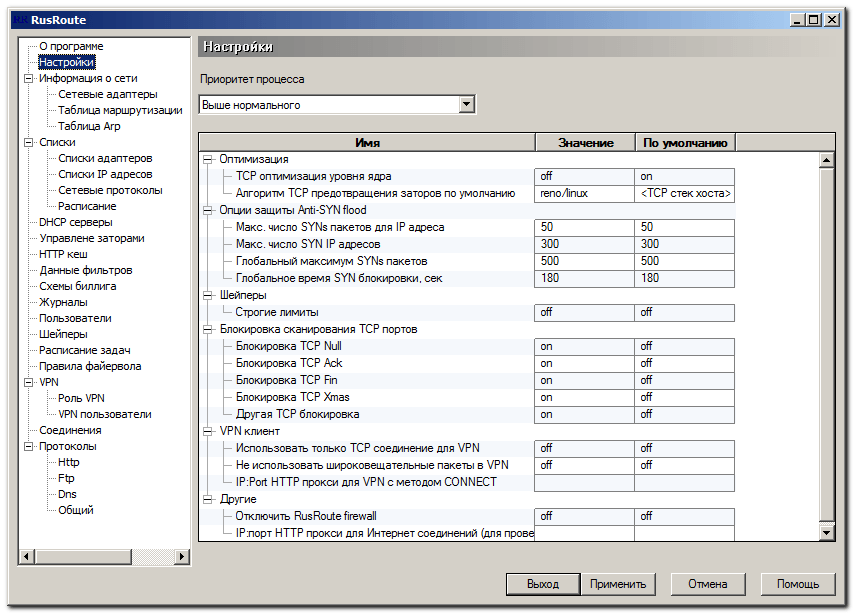
Task: Click the Применить button
Action: (617, 584)
